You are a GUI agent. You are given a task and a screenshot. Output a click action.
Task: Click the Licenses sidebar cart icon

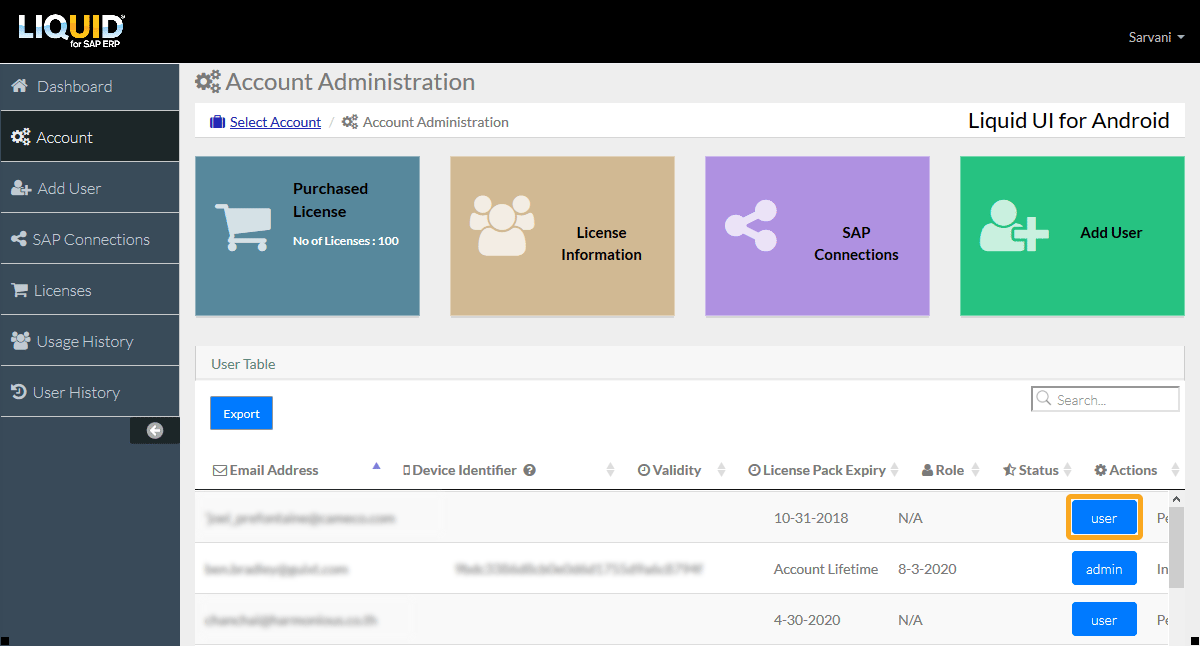click(x=19, y=290)
